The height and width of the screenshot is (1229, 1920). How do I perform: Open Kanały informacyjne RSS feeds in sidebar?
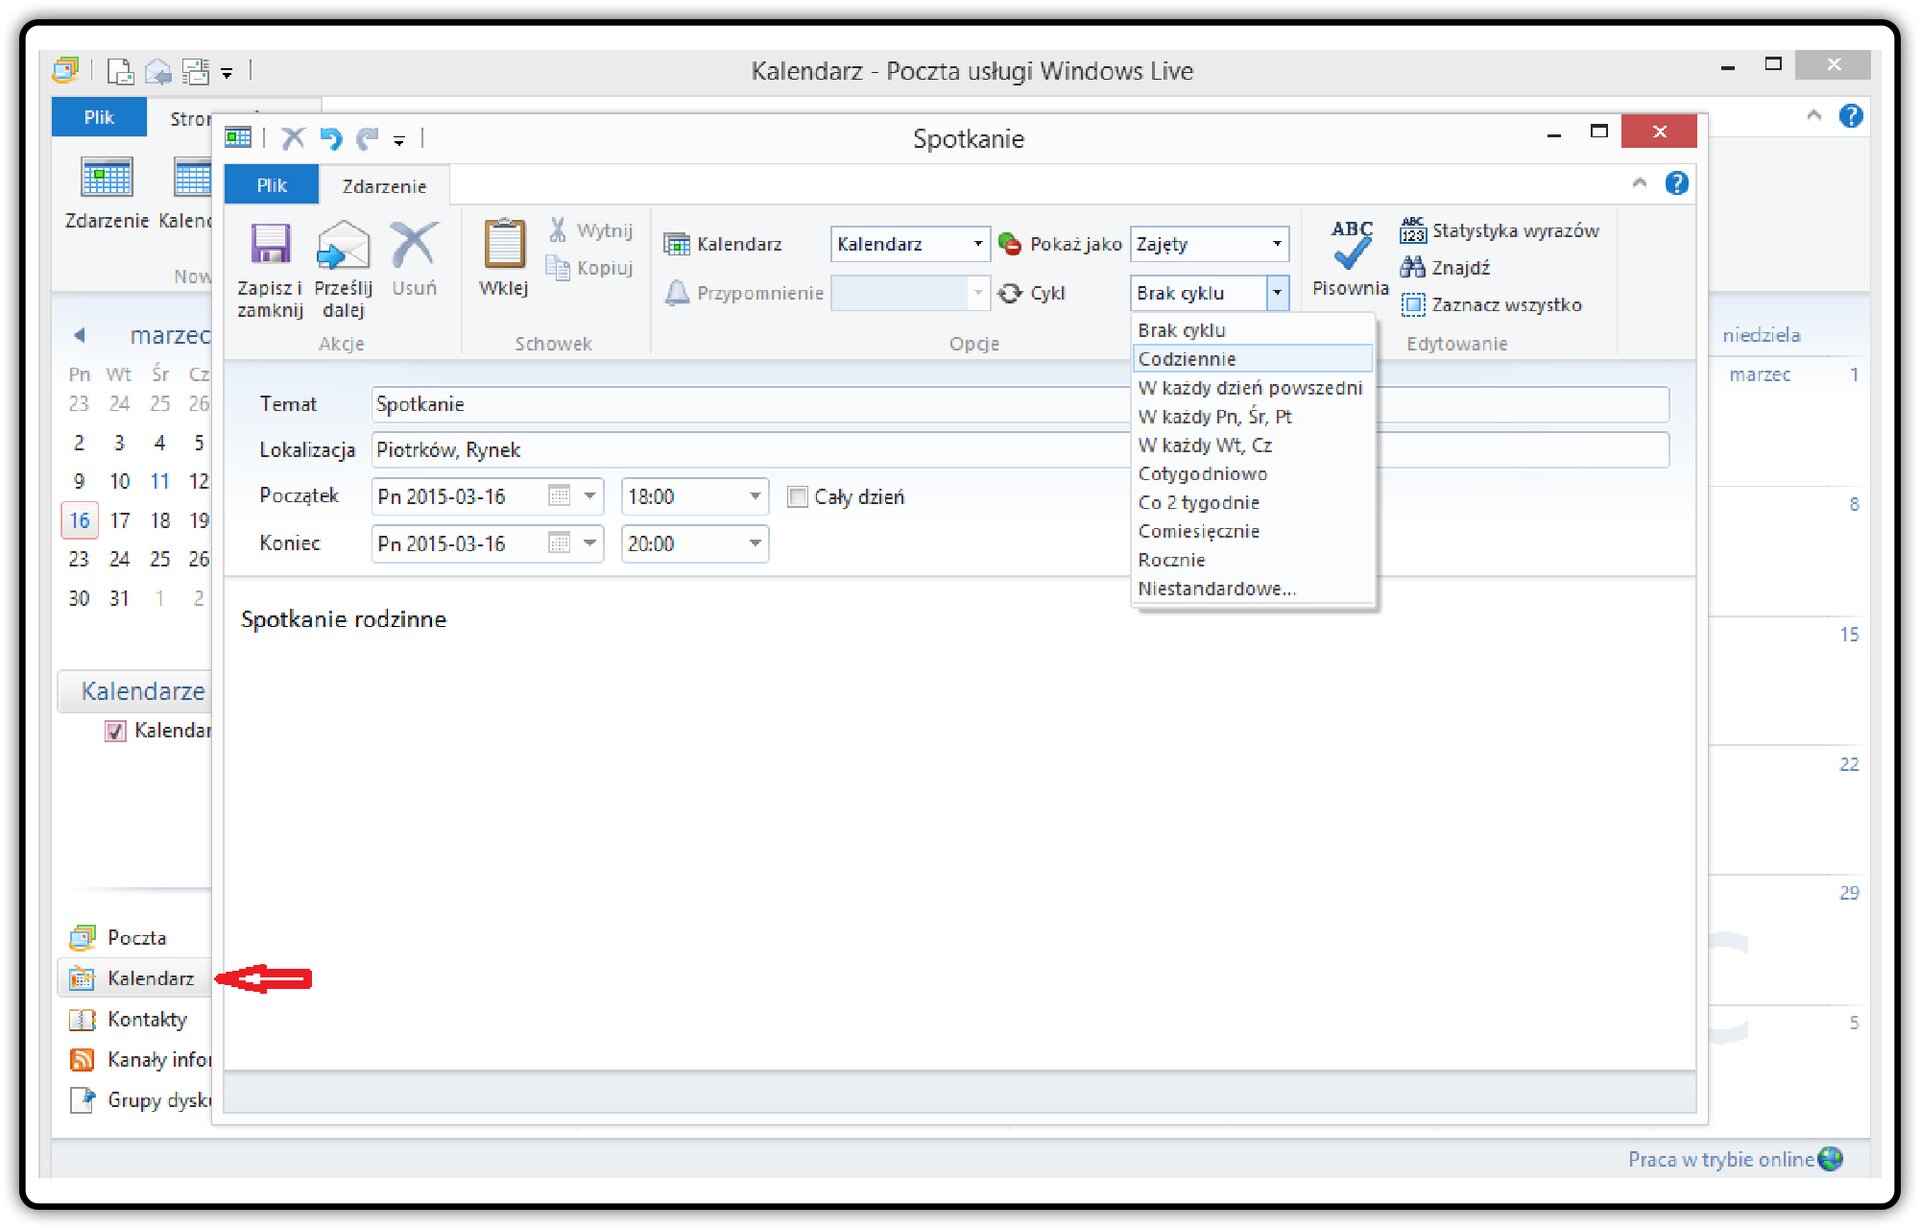139,1059
